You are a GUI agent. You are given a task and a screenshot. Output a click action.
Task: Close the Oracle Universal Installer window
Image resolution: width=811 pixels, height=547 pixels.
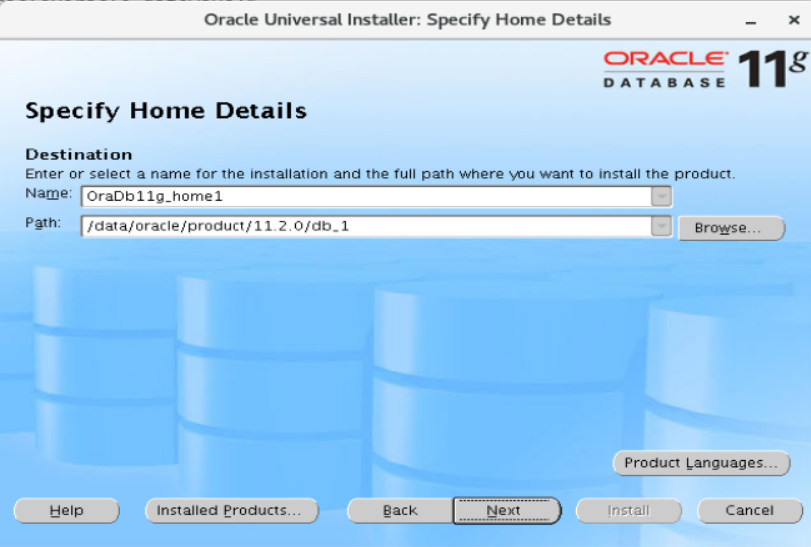click(x=794, y=20)
